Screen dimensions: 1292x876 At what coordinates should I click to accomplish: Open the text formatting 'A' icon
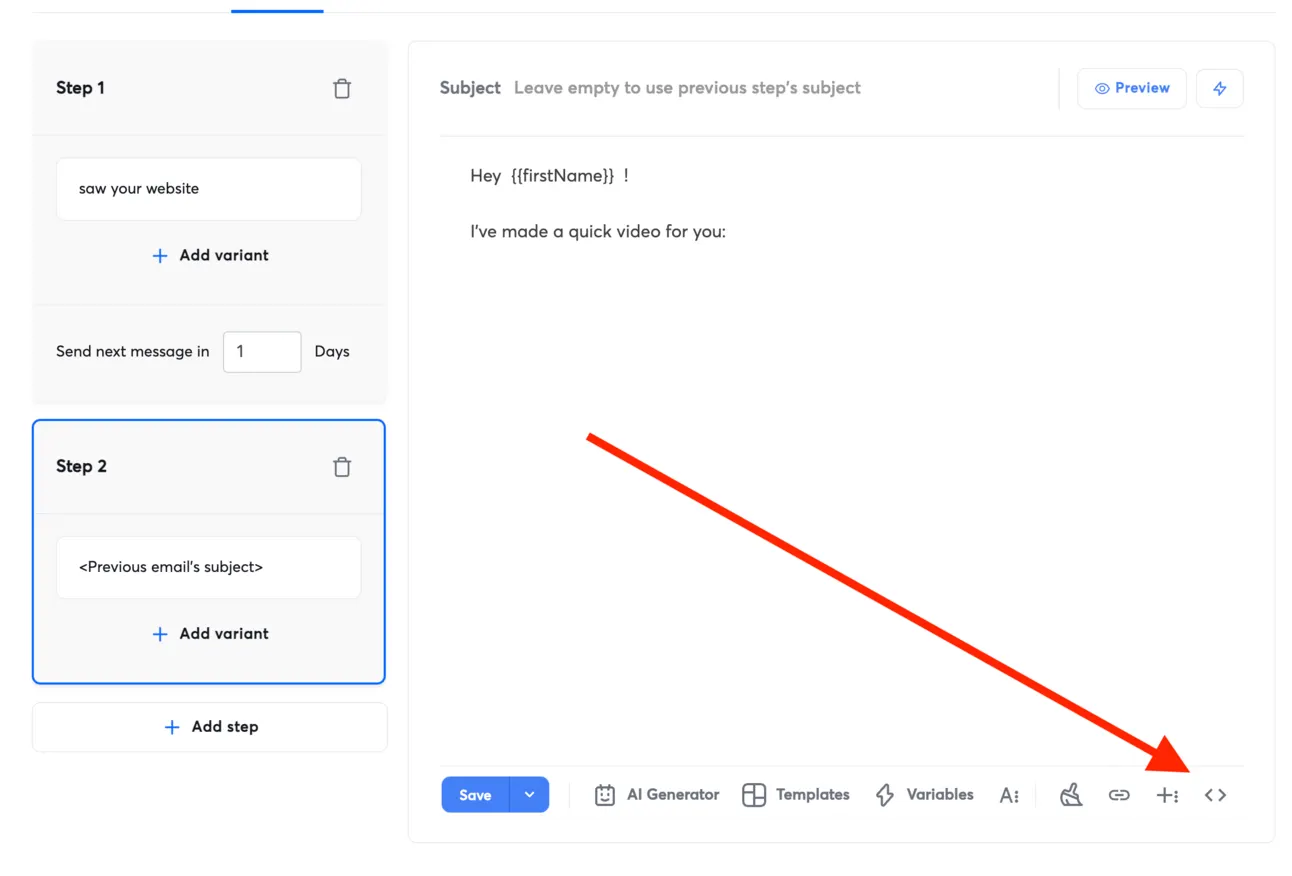click(1009, 795)
